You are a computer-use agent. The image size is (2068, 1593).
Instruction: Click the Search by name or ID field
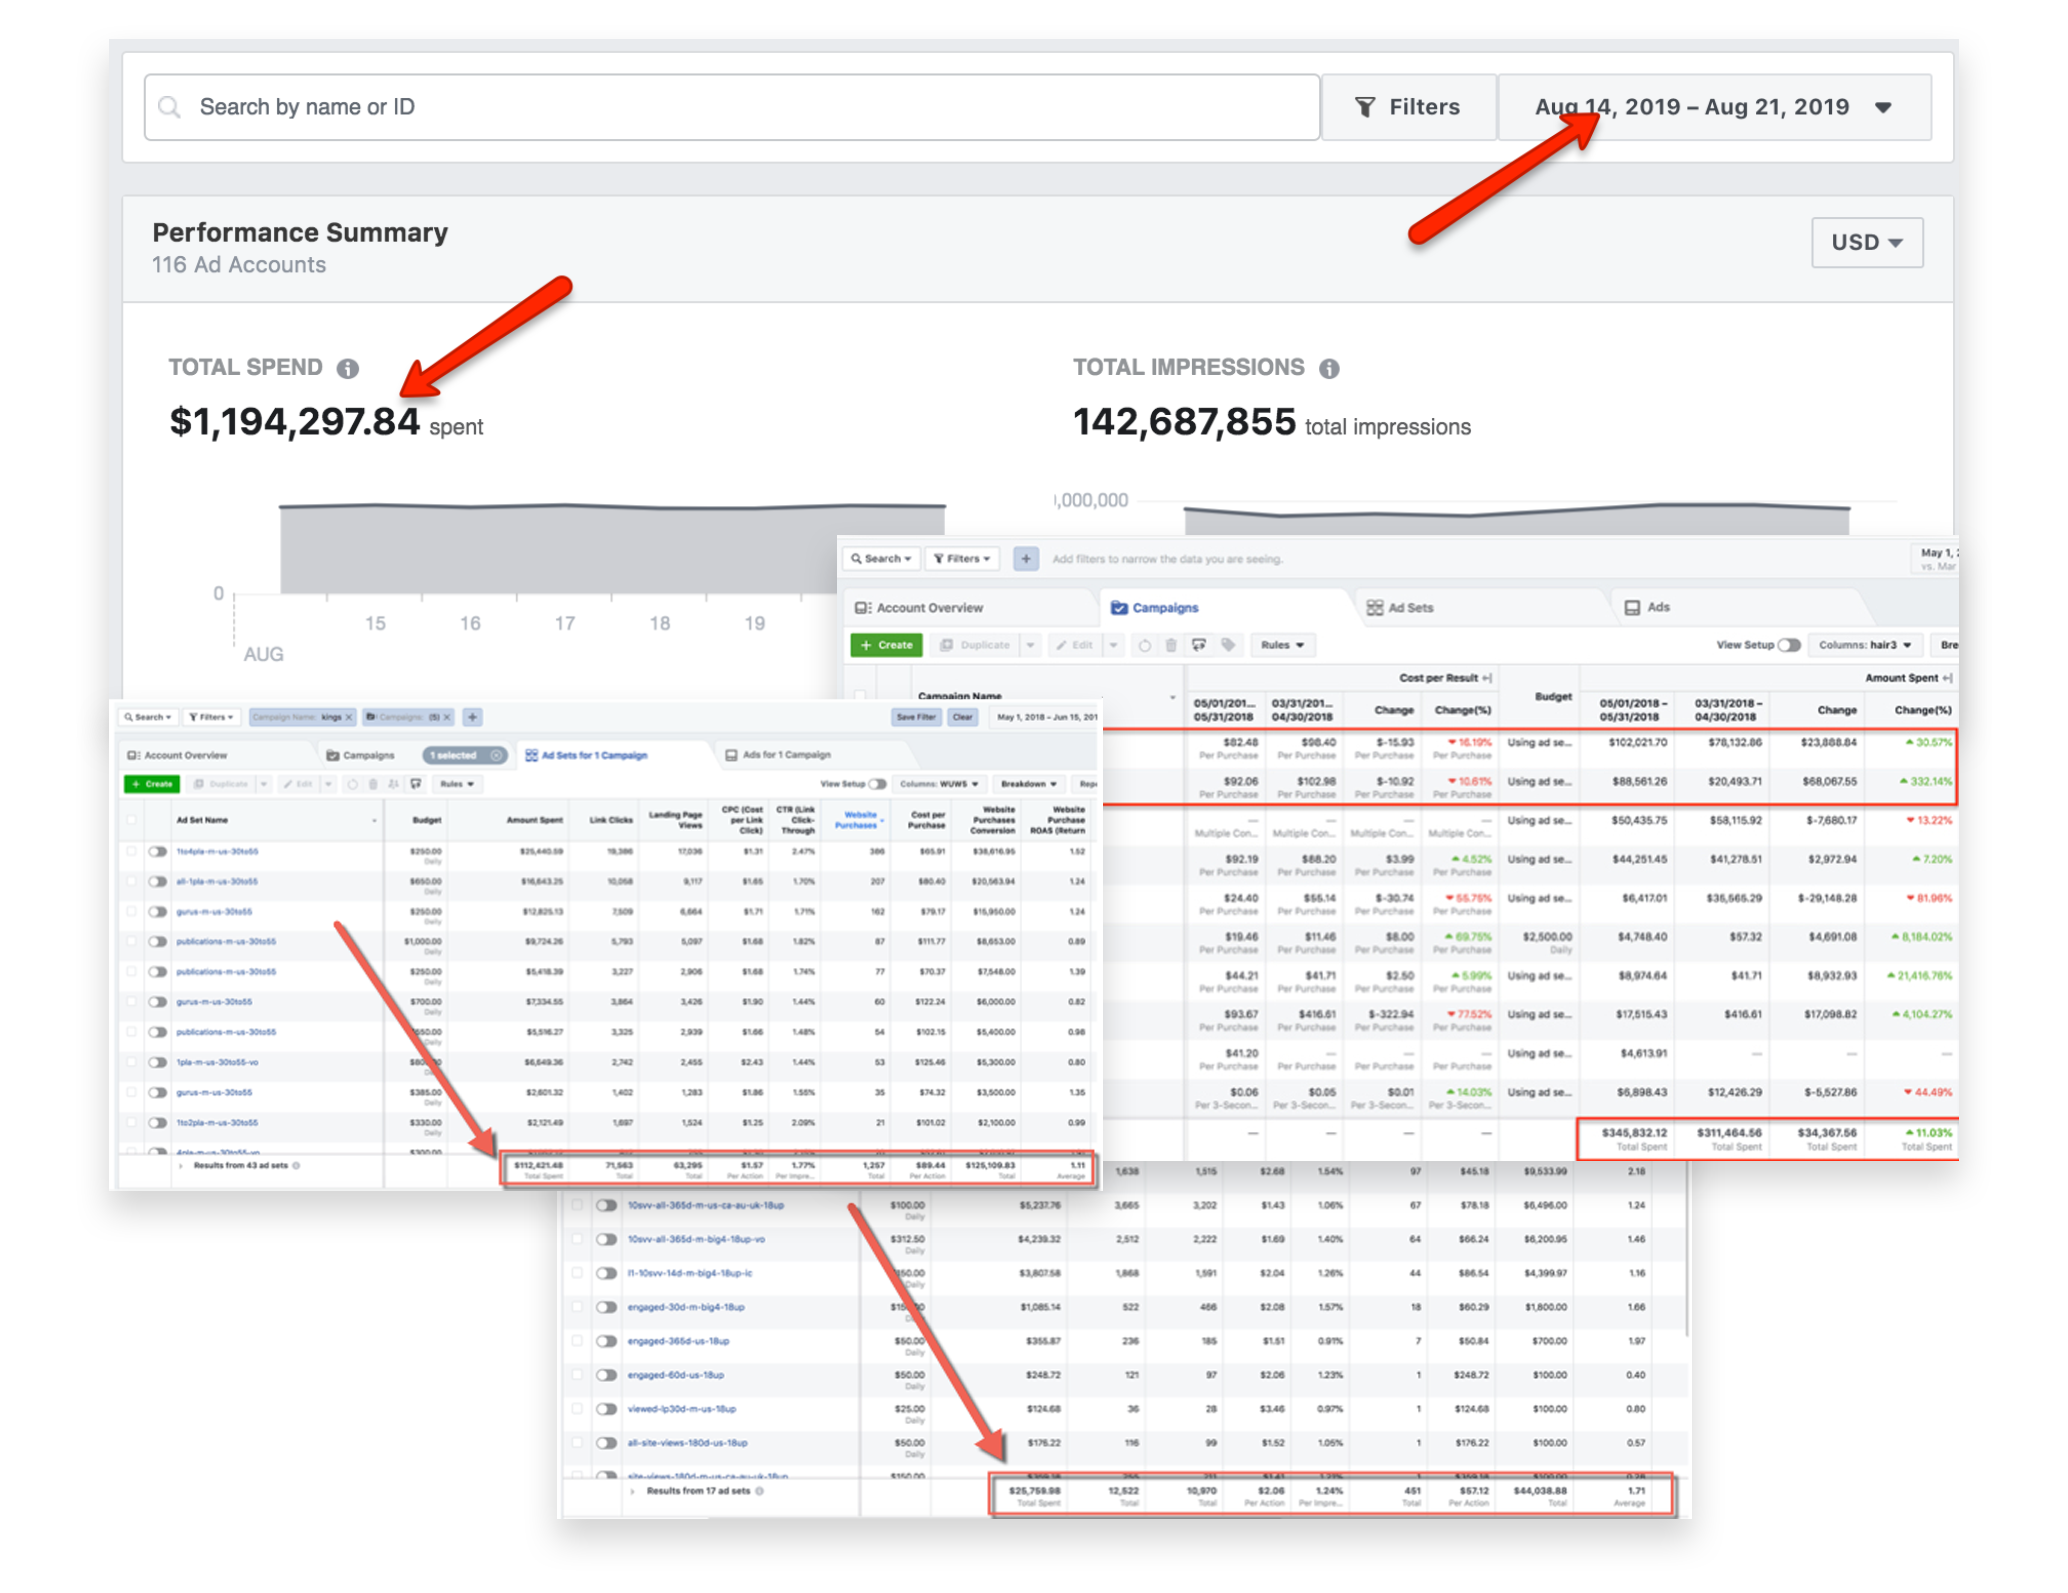tap(731, 107)
